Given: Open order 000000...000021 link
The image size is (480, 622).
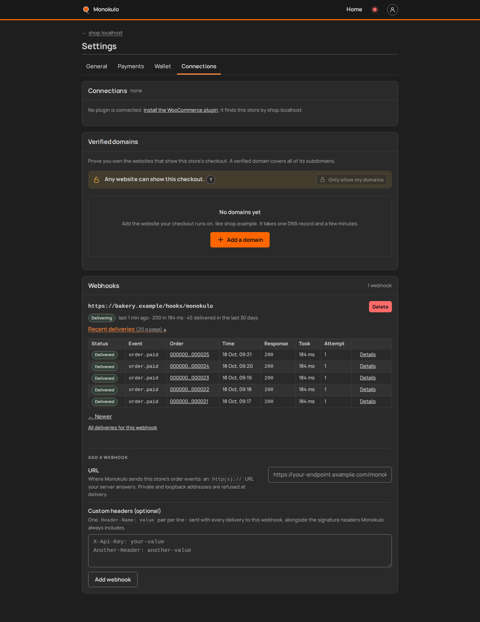Looking at the screenshot, I should (189, 401).
